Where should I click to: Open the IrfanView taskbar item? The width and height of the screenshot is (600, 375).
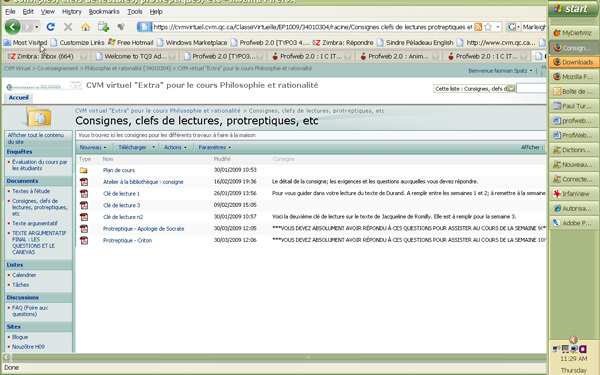574,194
